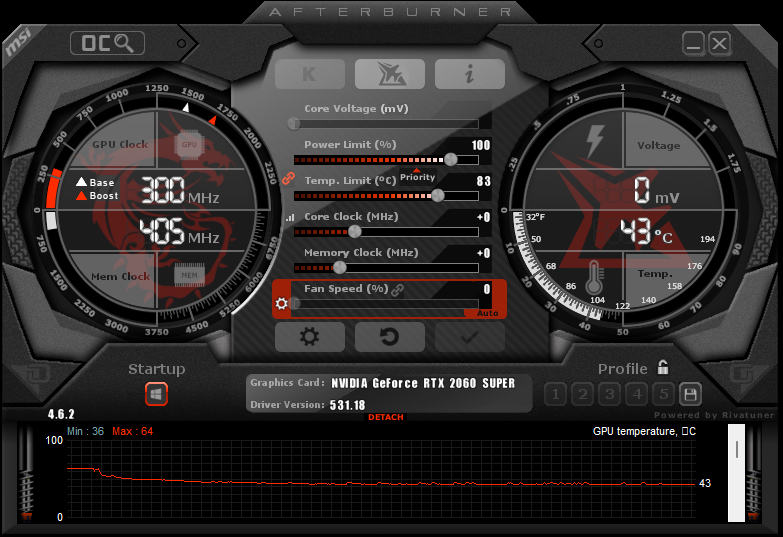
Task: Click the 'Min : 36' graph label
Action: tap(85, 431)
